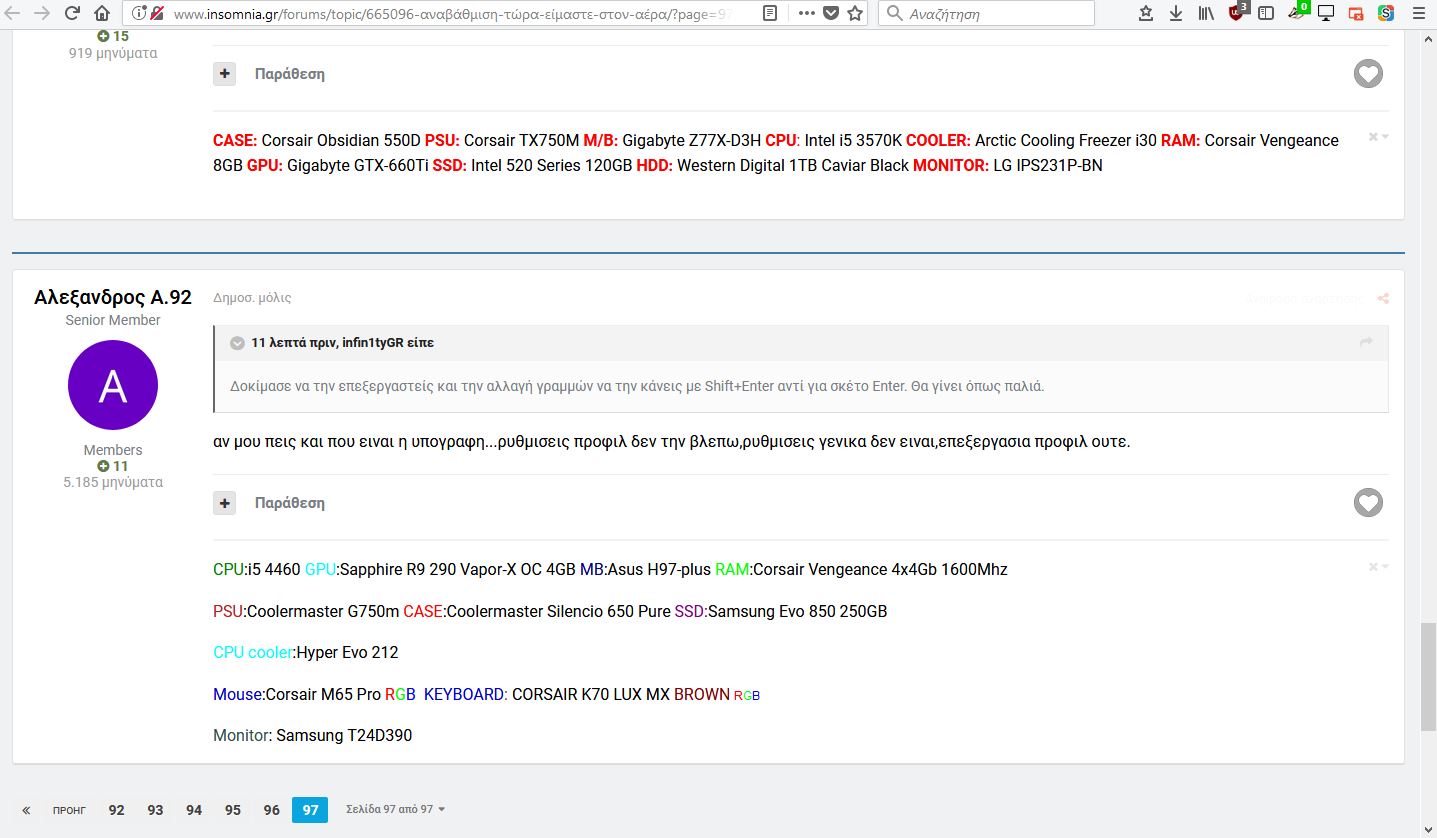The width and height of the screenshot is (1437, 838).
Task: Open bookmarks menu toolbar icon
Action: 1146,13
